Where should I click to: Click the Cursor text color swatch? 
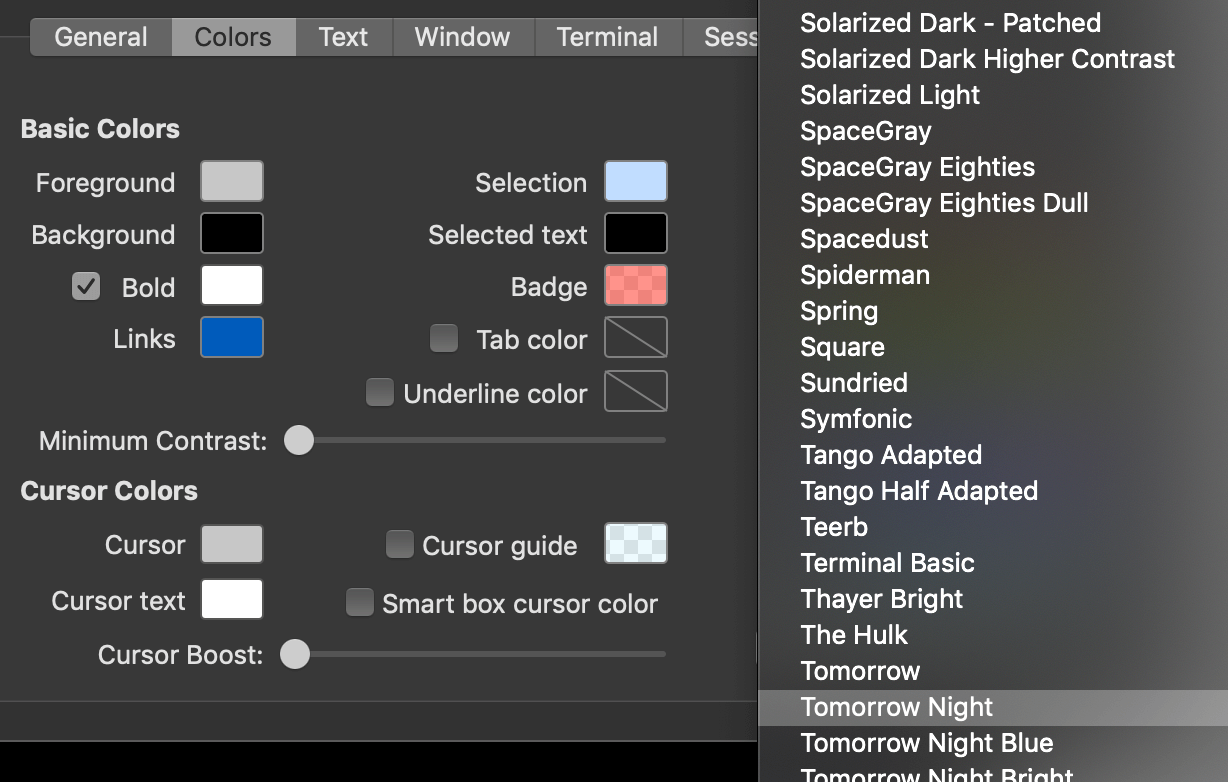(232, 600)
